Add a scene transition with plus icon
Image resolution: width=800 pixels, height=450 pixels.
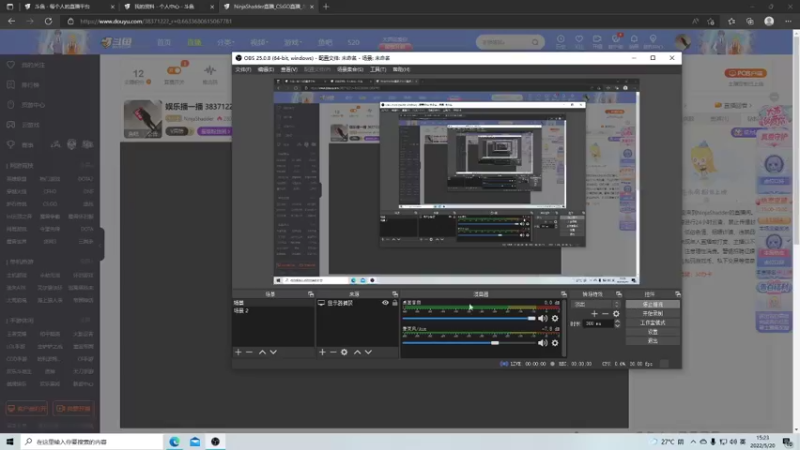594,314
